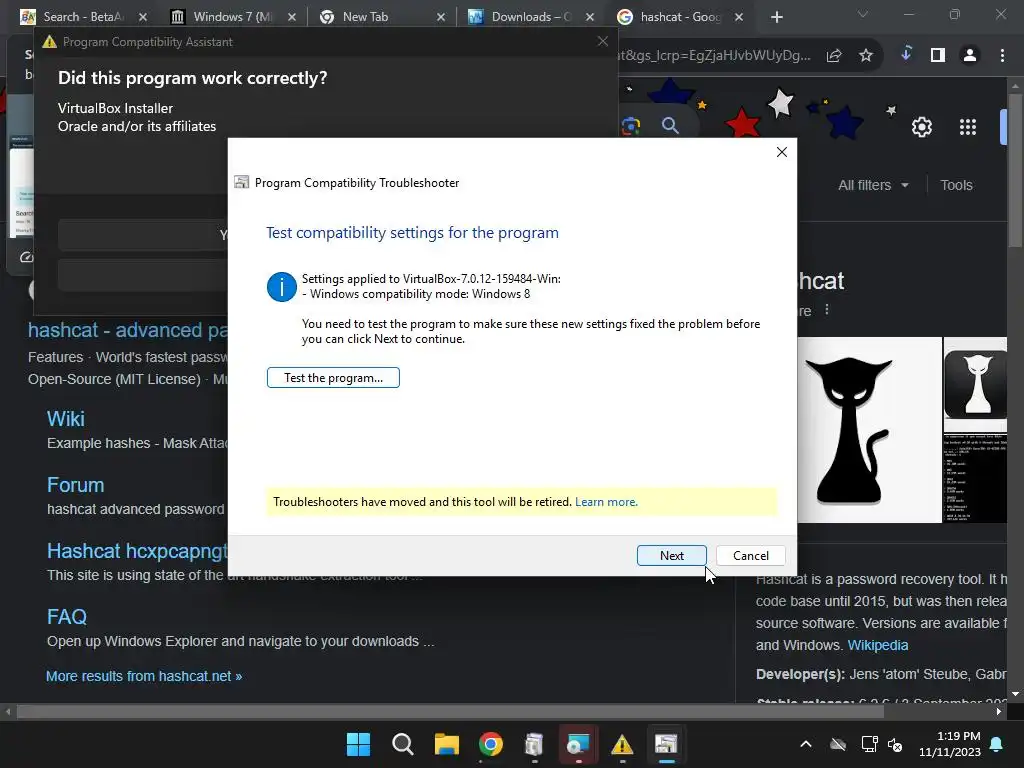
Task: Open the archive utility taskbar icon
Action: point(534,744)
